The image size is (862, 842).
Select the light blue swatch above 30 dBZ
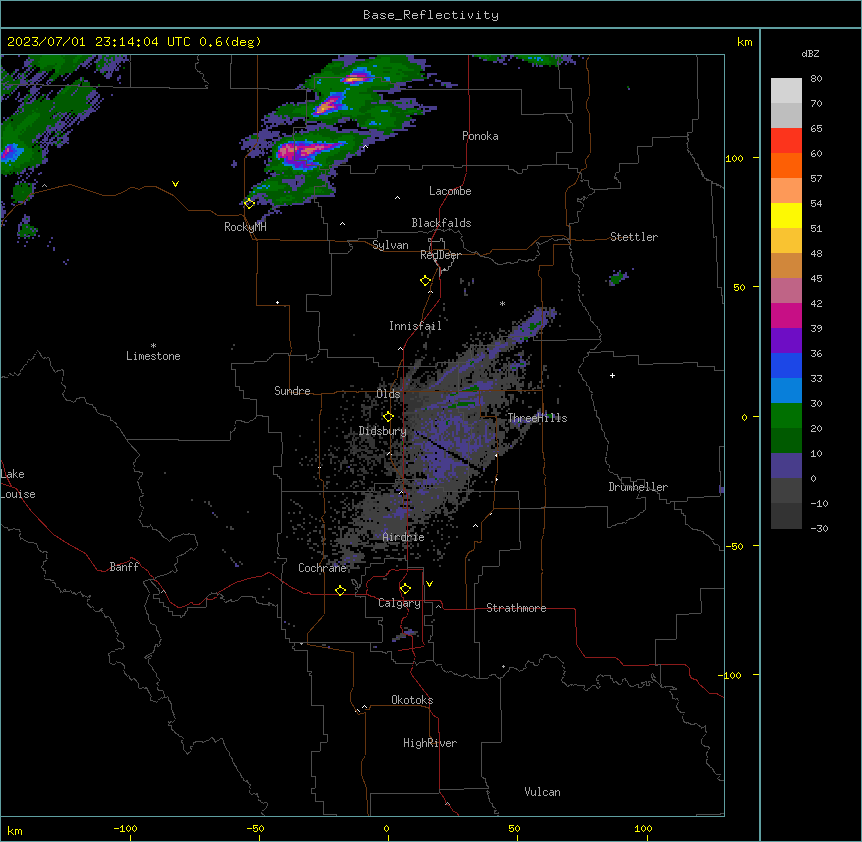click(x=786, y=390)
